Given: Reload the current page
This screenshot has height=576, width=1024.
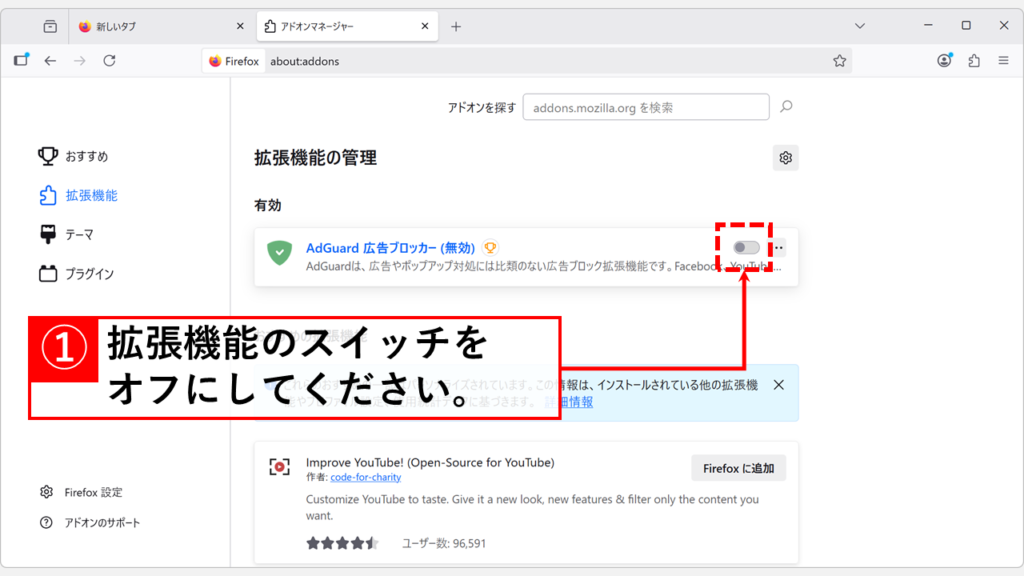Looking at the screenshot, I should click(x=109, y=61).
